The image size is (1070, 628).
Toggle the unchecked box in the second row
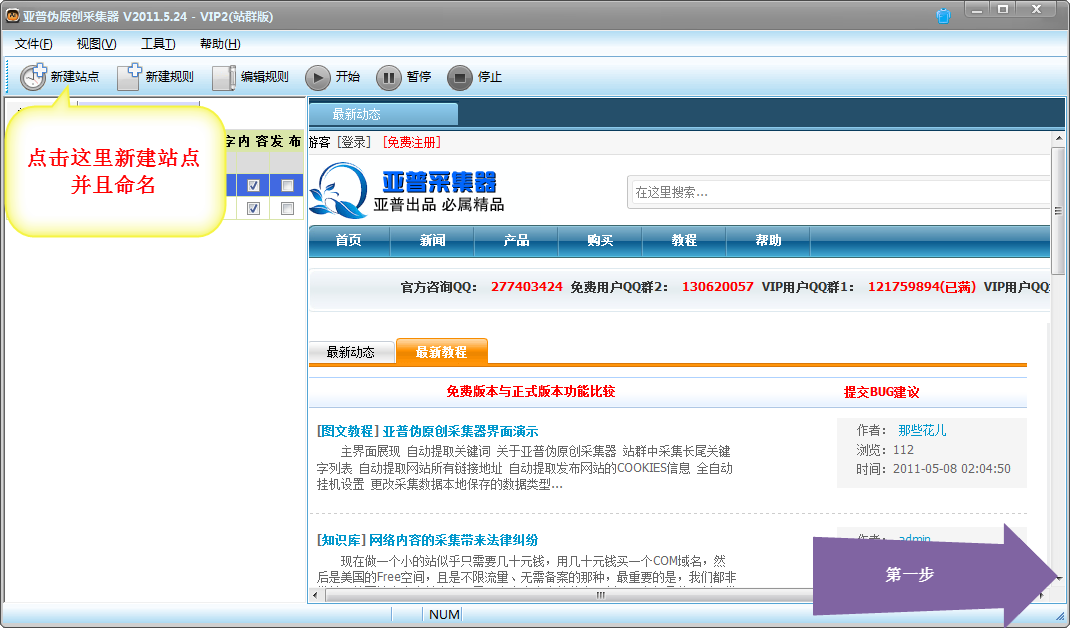(x=287, y=208)
